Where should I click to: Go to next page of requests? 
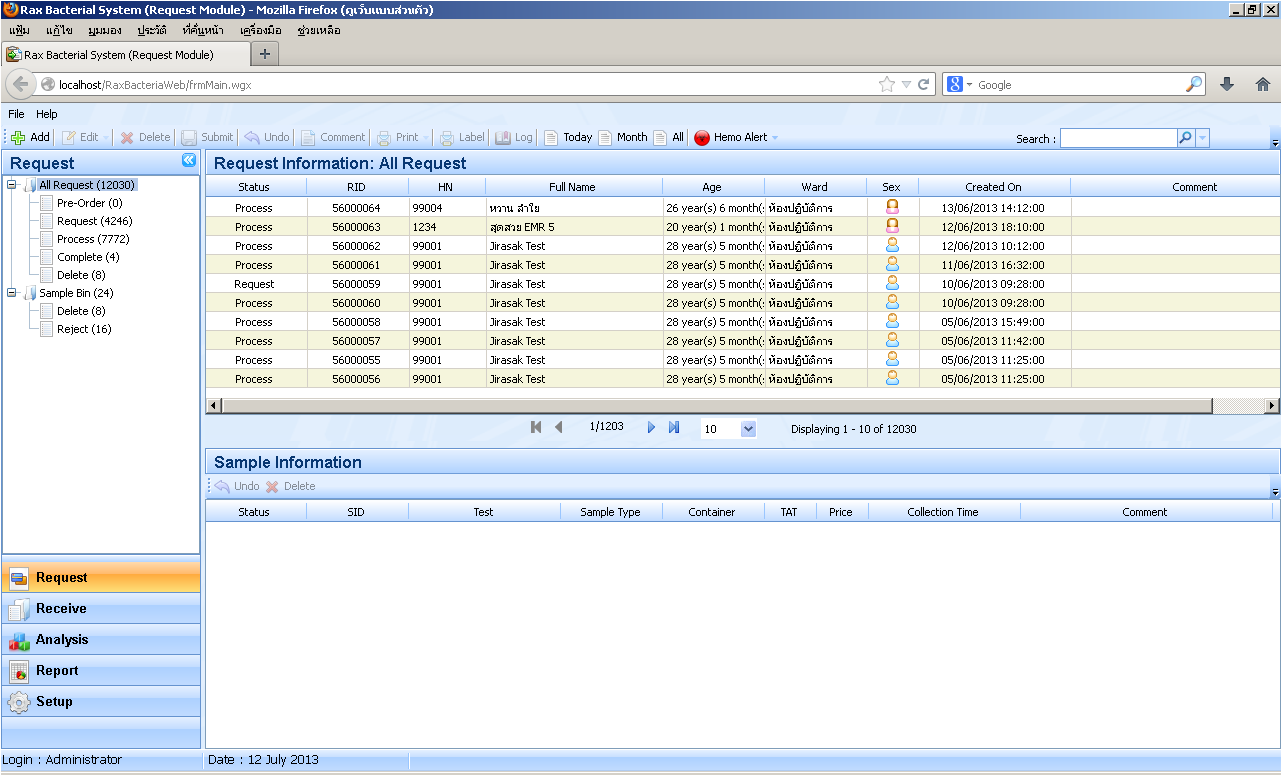point(651,428)
